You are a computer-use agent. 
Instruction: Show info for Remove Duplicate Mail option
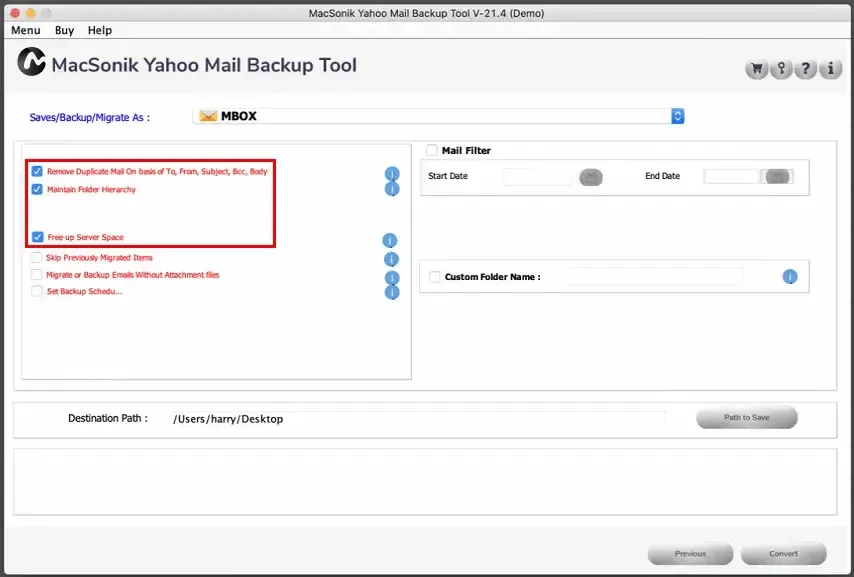click(392, 174)
